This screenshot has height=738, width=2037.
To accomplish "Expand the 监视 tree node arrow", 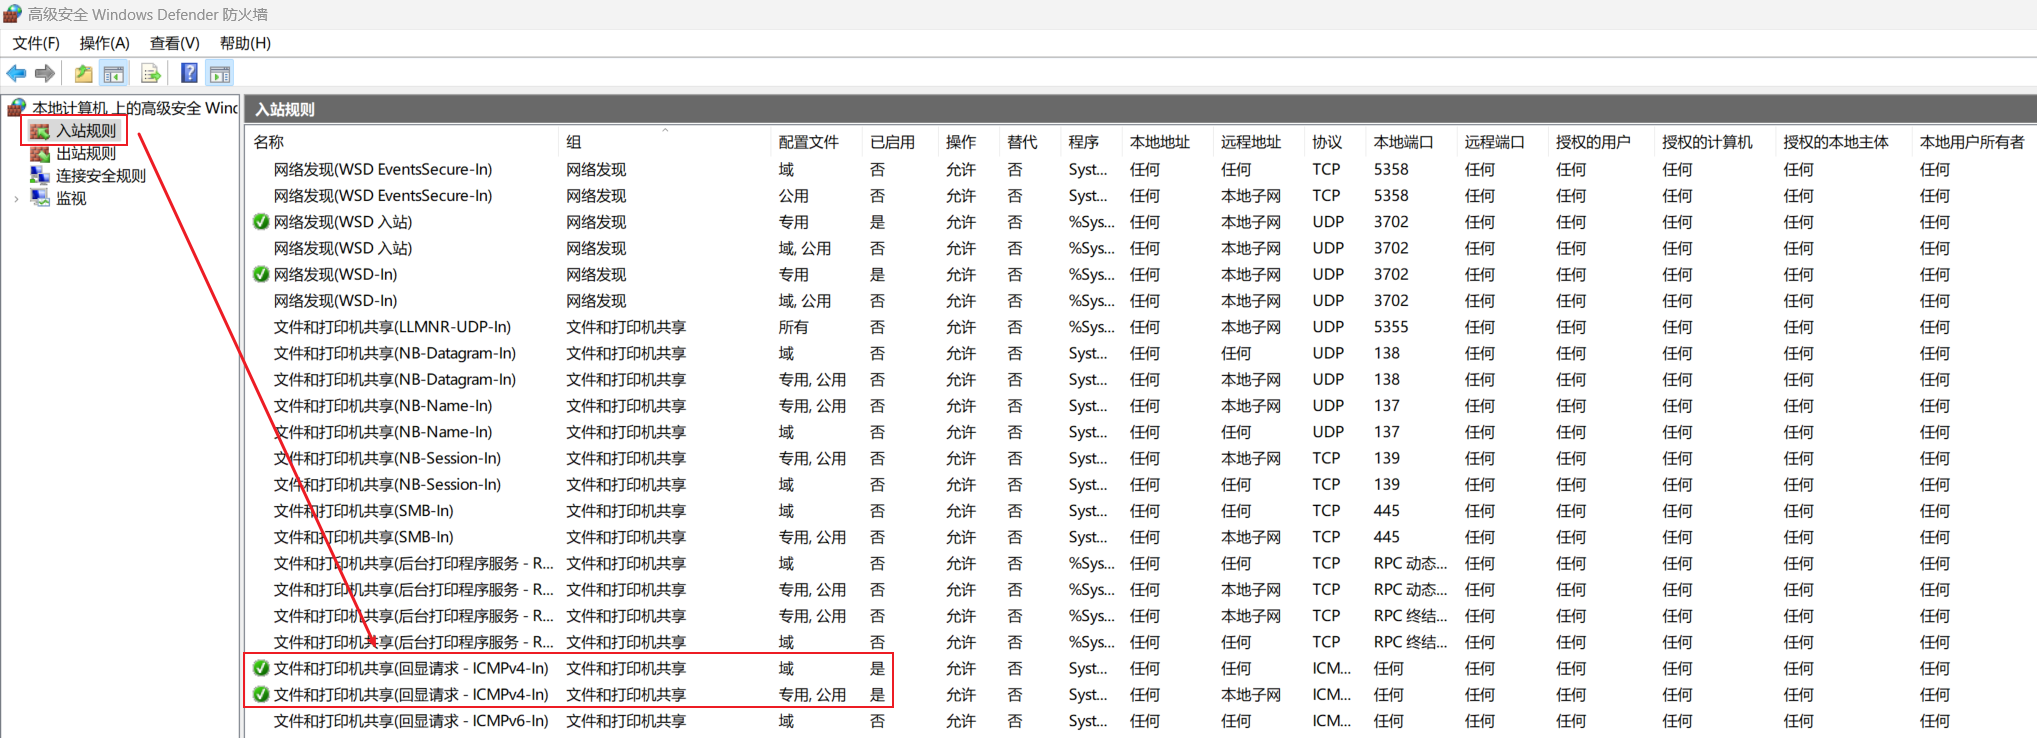I will [16, 199].
